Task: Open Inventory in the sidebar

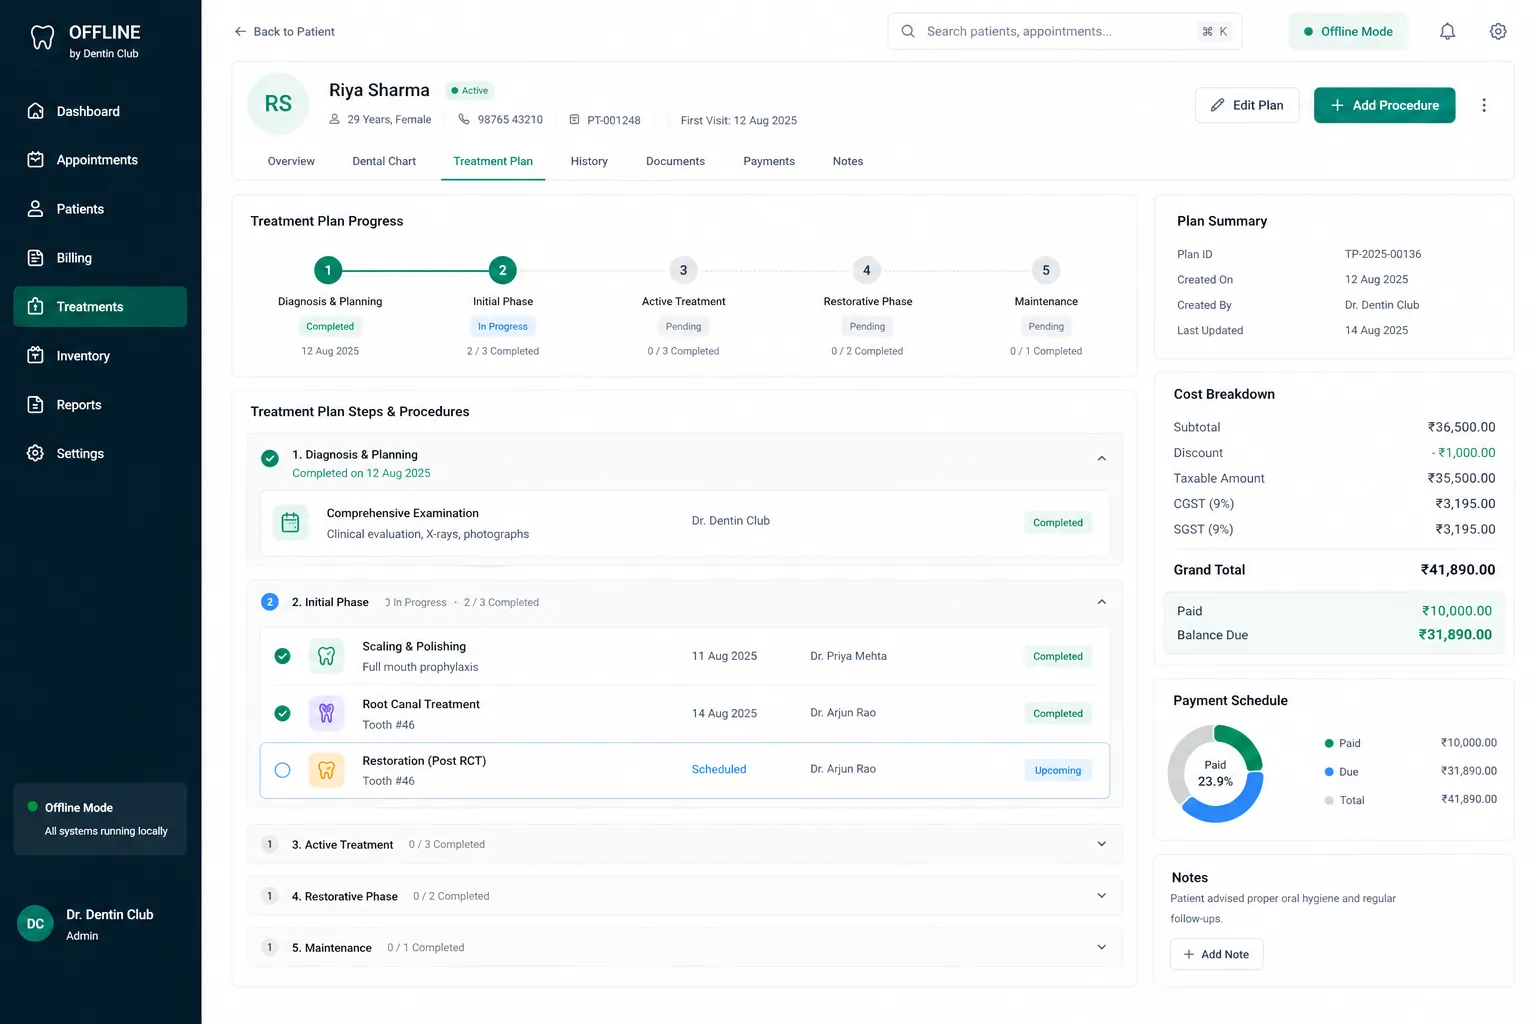Action: [100, 356]
